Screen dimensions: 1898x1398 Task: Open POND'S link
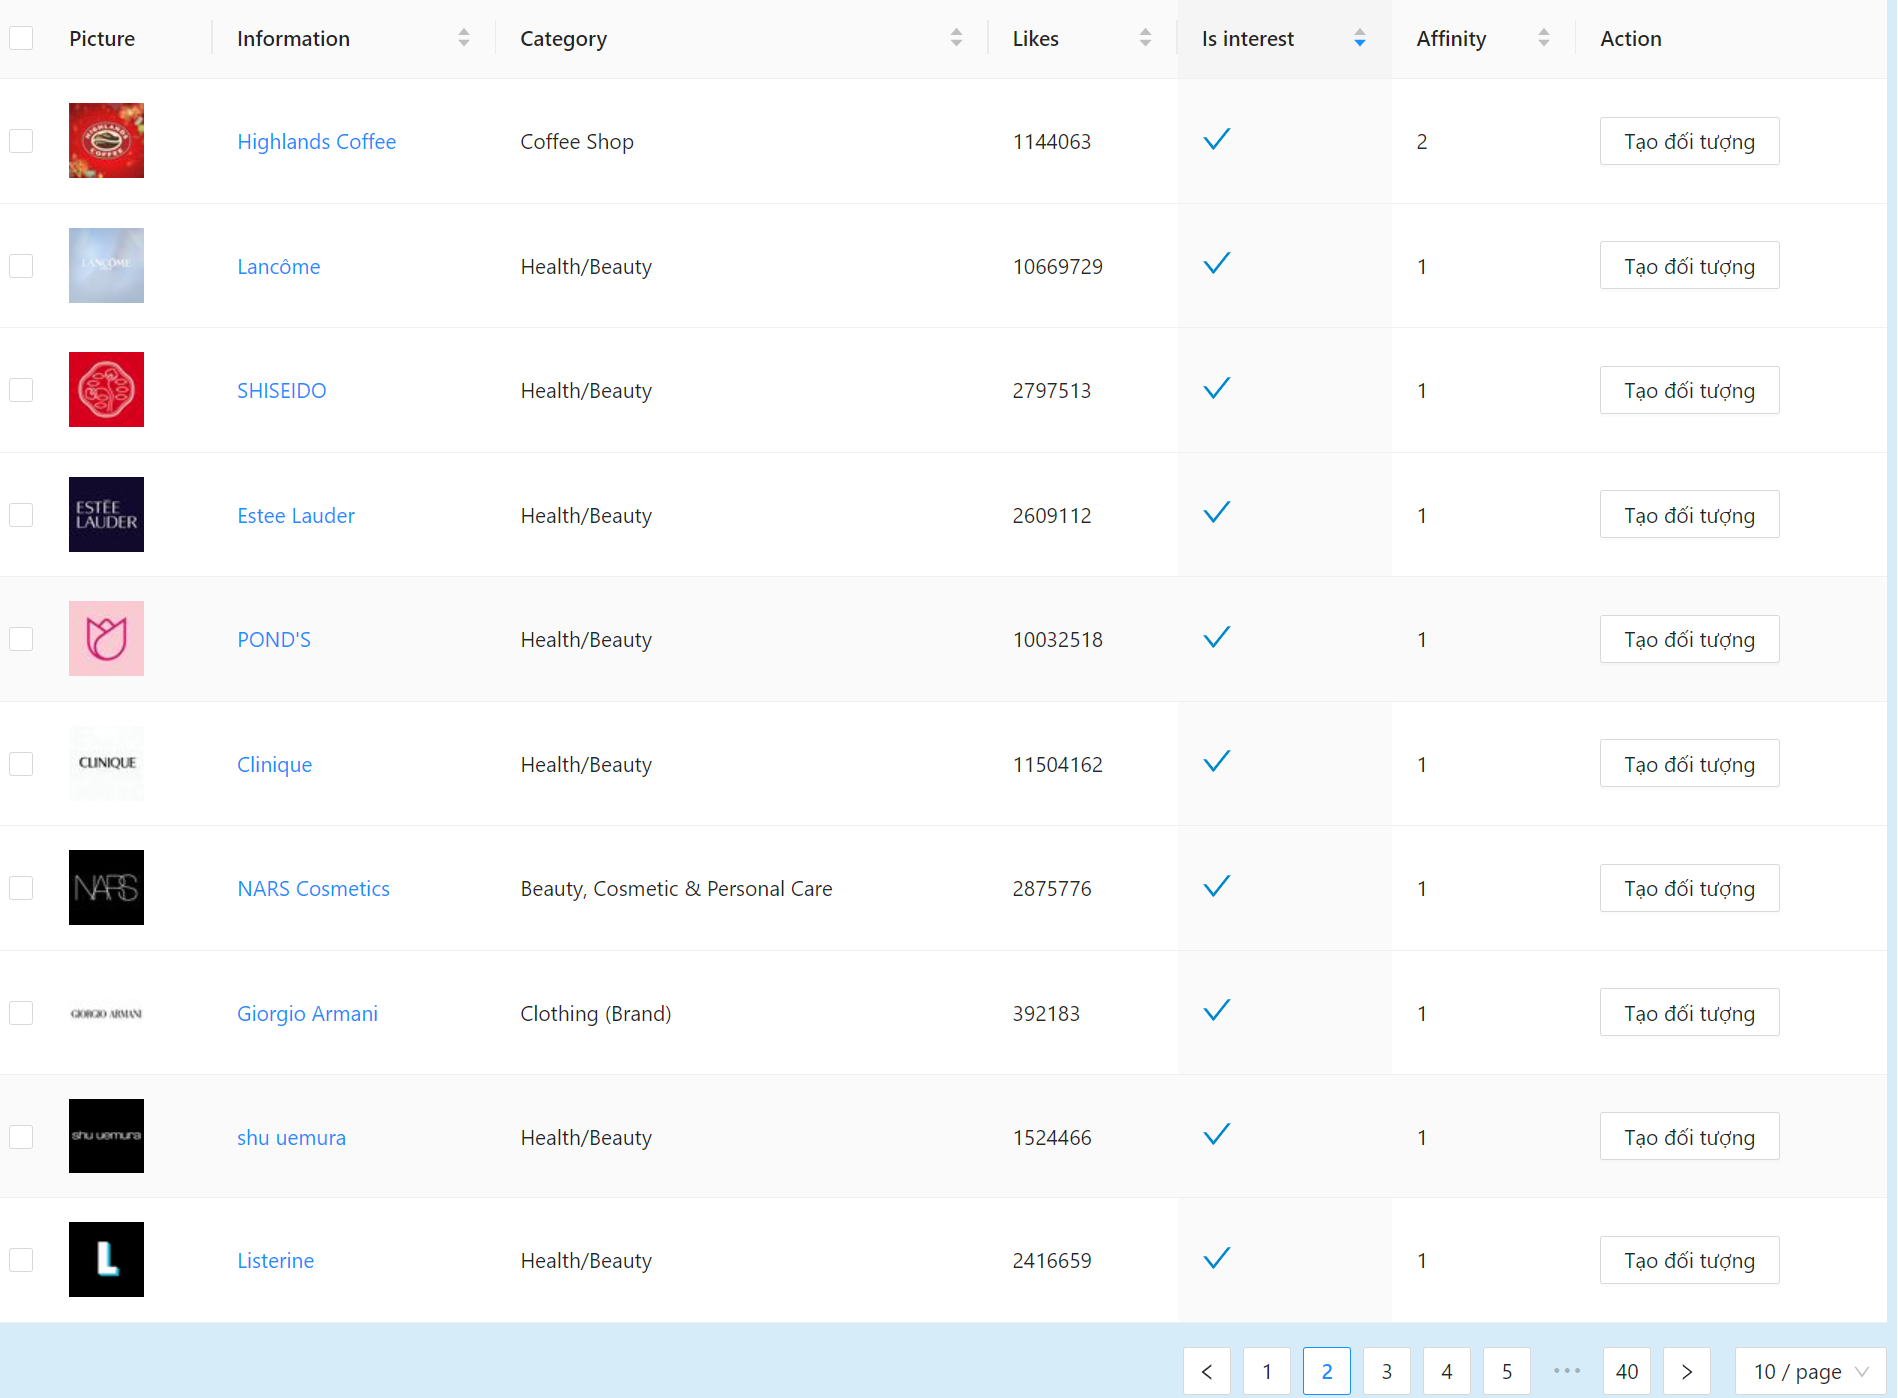[274, 640]
